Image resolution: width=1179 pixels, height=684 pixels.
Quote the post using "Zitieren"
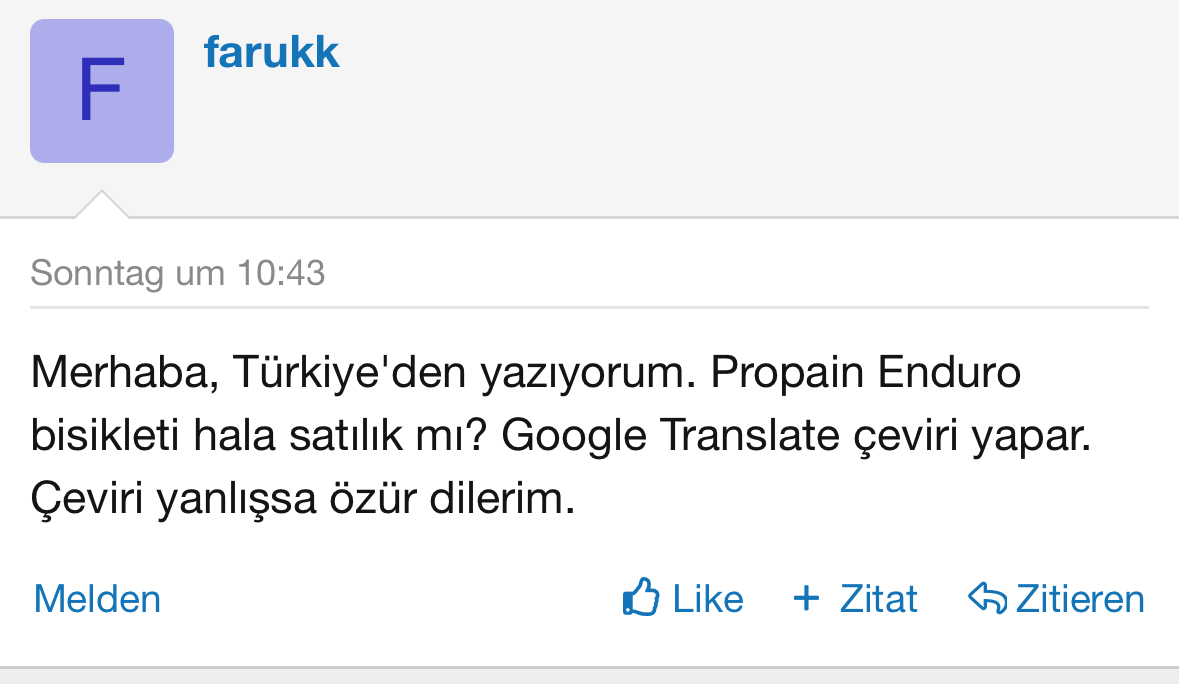click(x=1080, y=599)
